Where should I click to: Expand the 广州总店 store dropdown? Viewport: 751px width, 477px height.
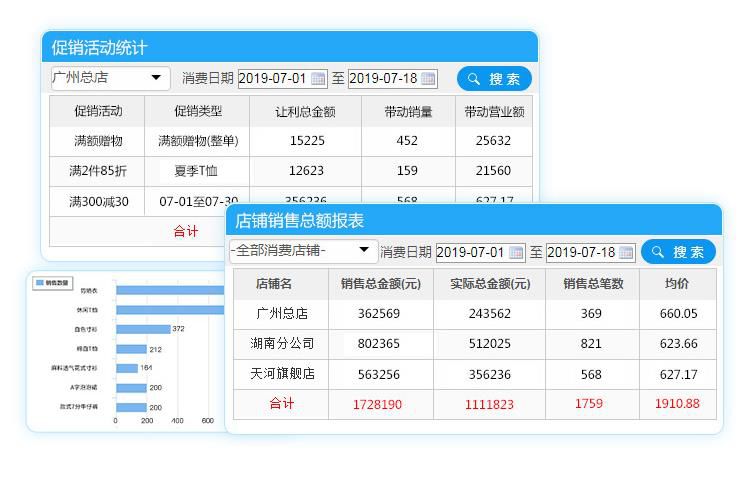tap(156, 78)
